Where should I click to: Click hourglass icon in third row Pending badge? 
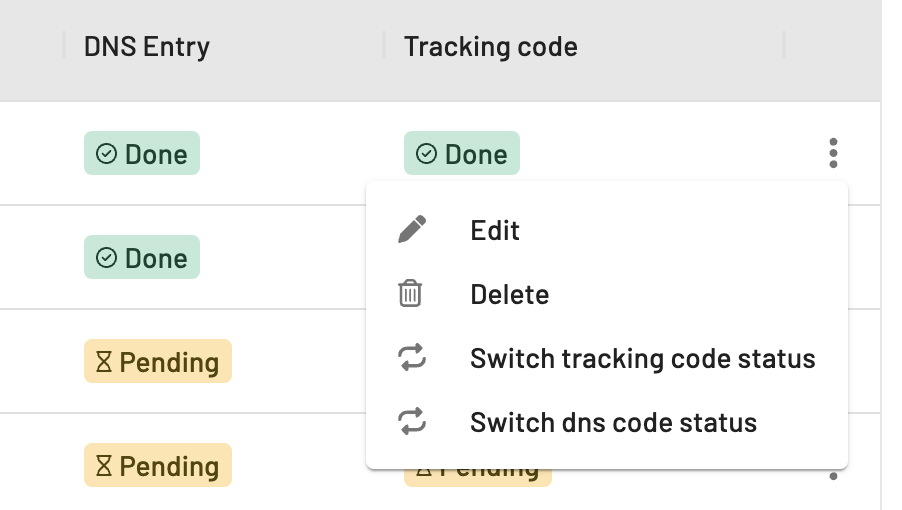point(104,362)
